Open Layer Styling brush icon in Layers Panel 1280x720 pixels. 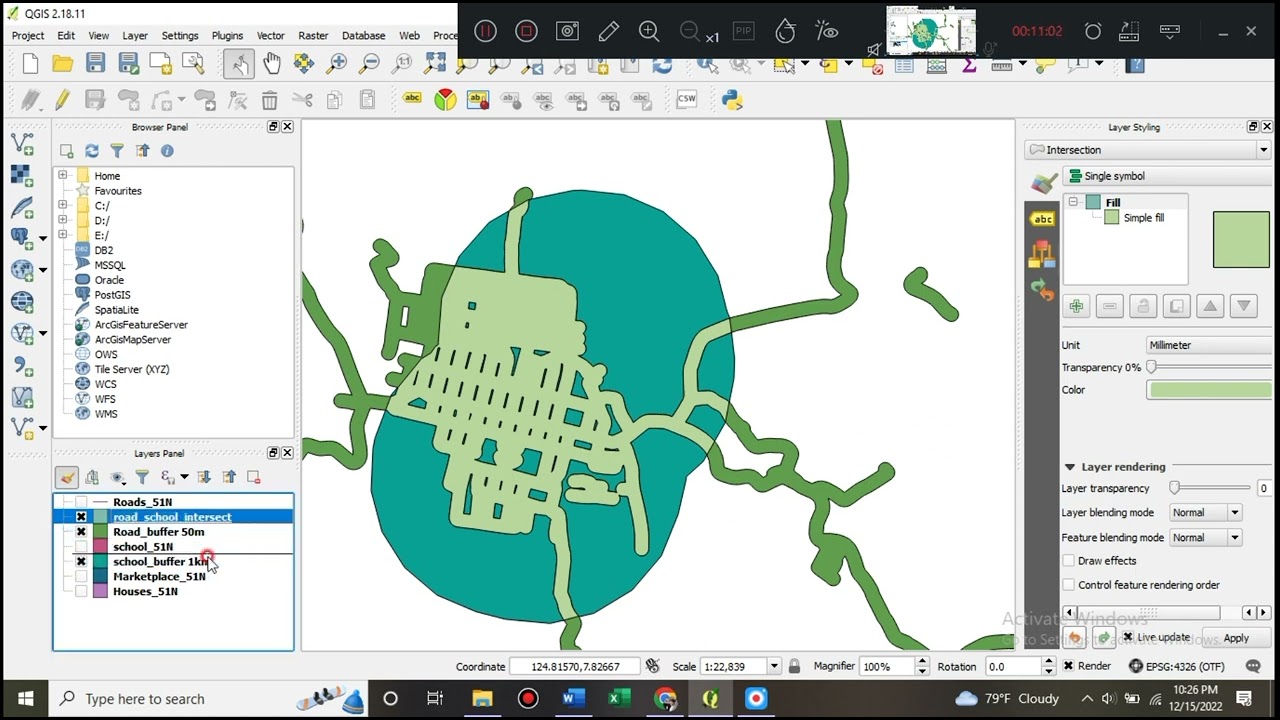[66, 477]
